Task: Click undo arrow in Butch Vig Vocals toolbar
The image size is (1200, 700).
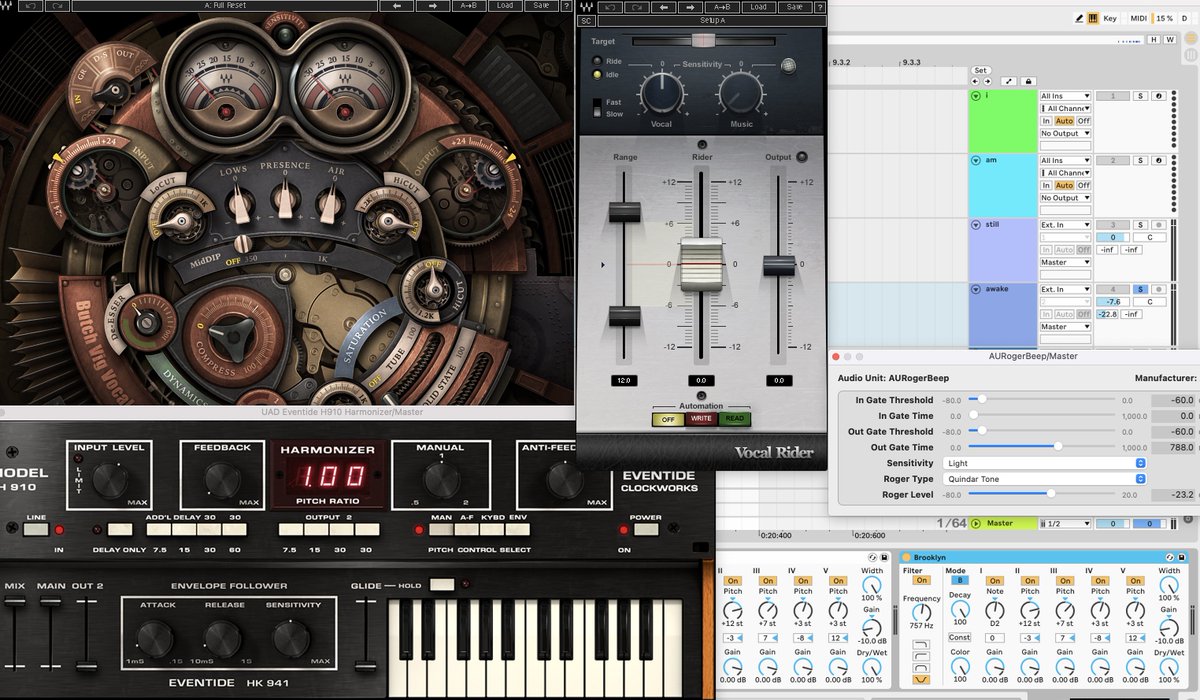Action: (30, 6)
